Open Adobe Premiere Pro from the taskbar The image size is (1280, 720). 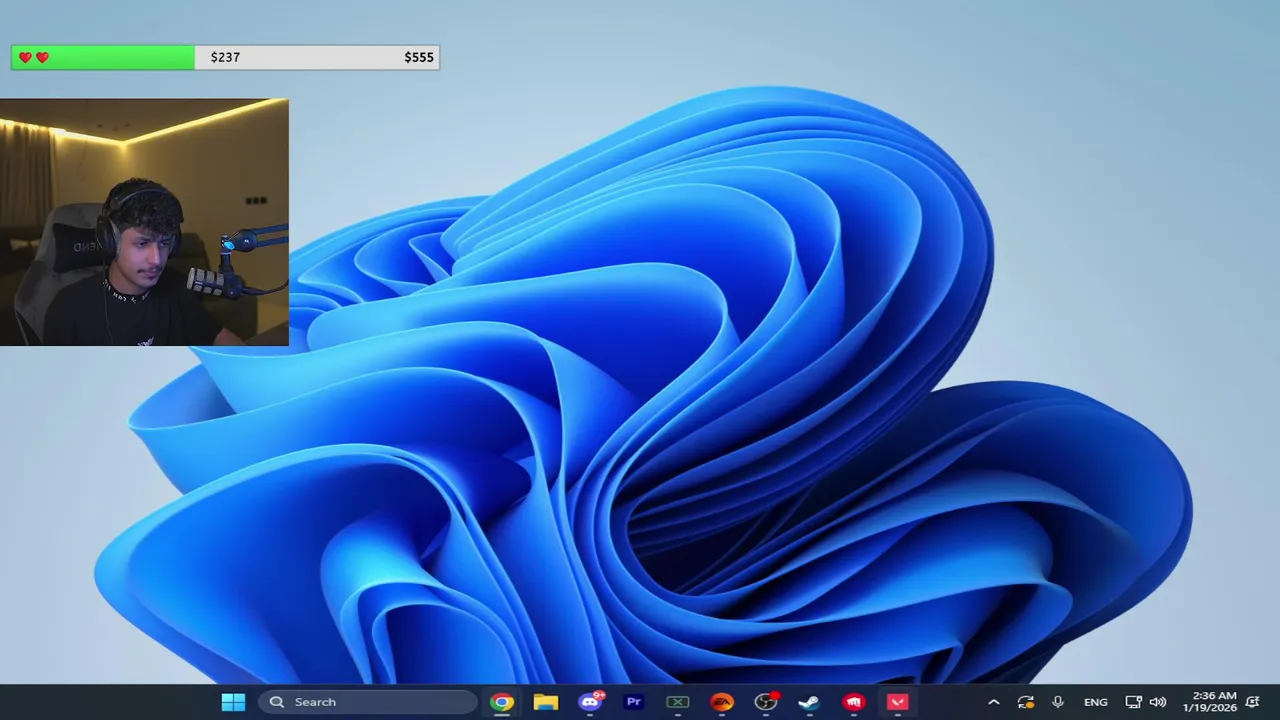coord(634,702)
